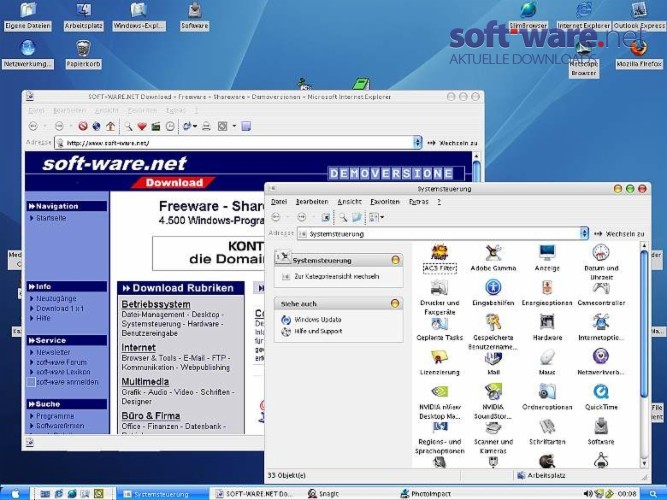Open Favoriten menu in Systemsteuerung

(385, 201)
